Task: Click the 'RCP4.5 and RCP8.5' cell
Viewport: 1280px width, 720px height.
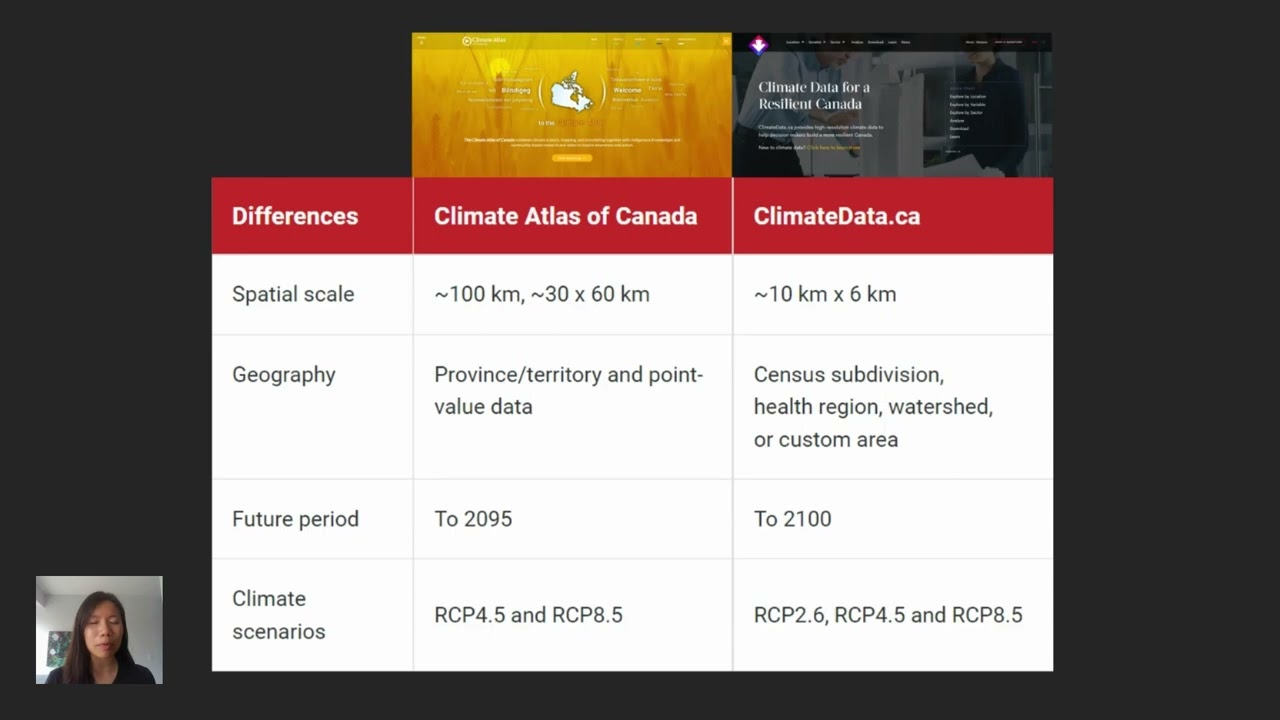Action: [573, 615]
